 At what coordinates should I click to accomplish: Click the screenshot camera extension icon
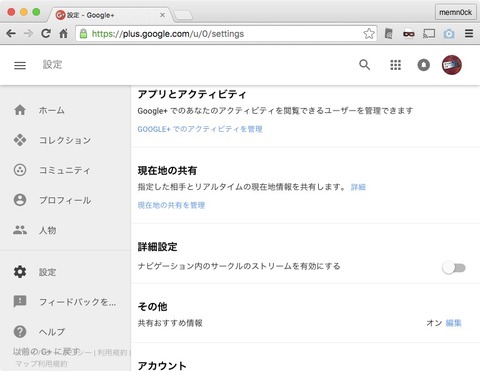[449, 34]
